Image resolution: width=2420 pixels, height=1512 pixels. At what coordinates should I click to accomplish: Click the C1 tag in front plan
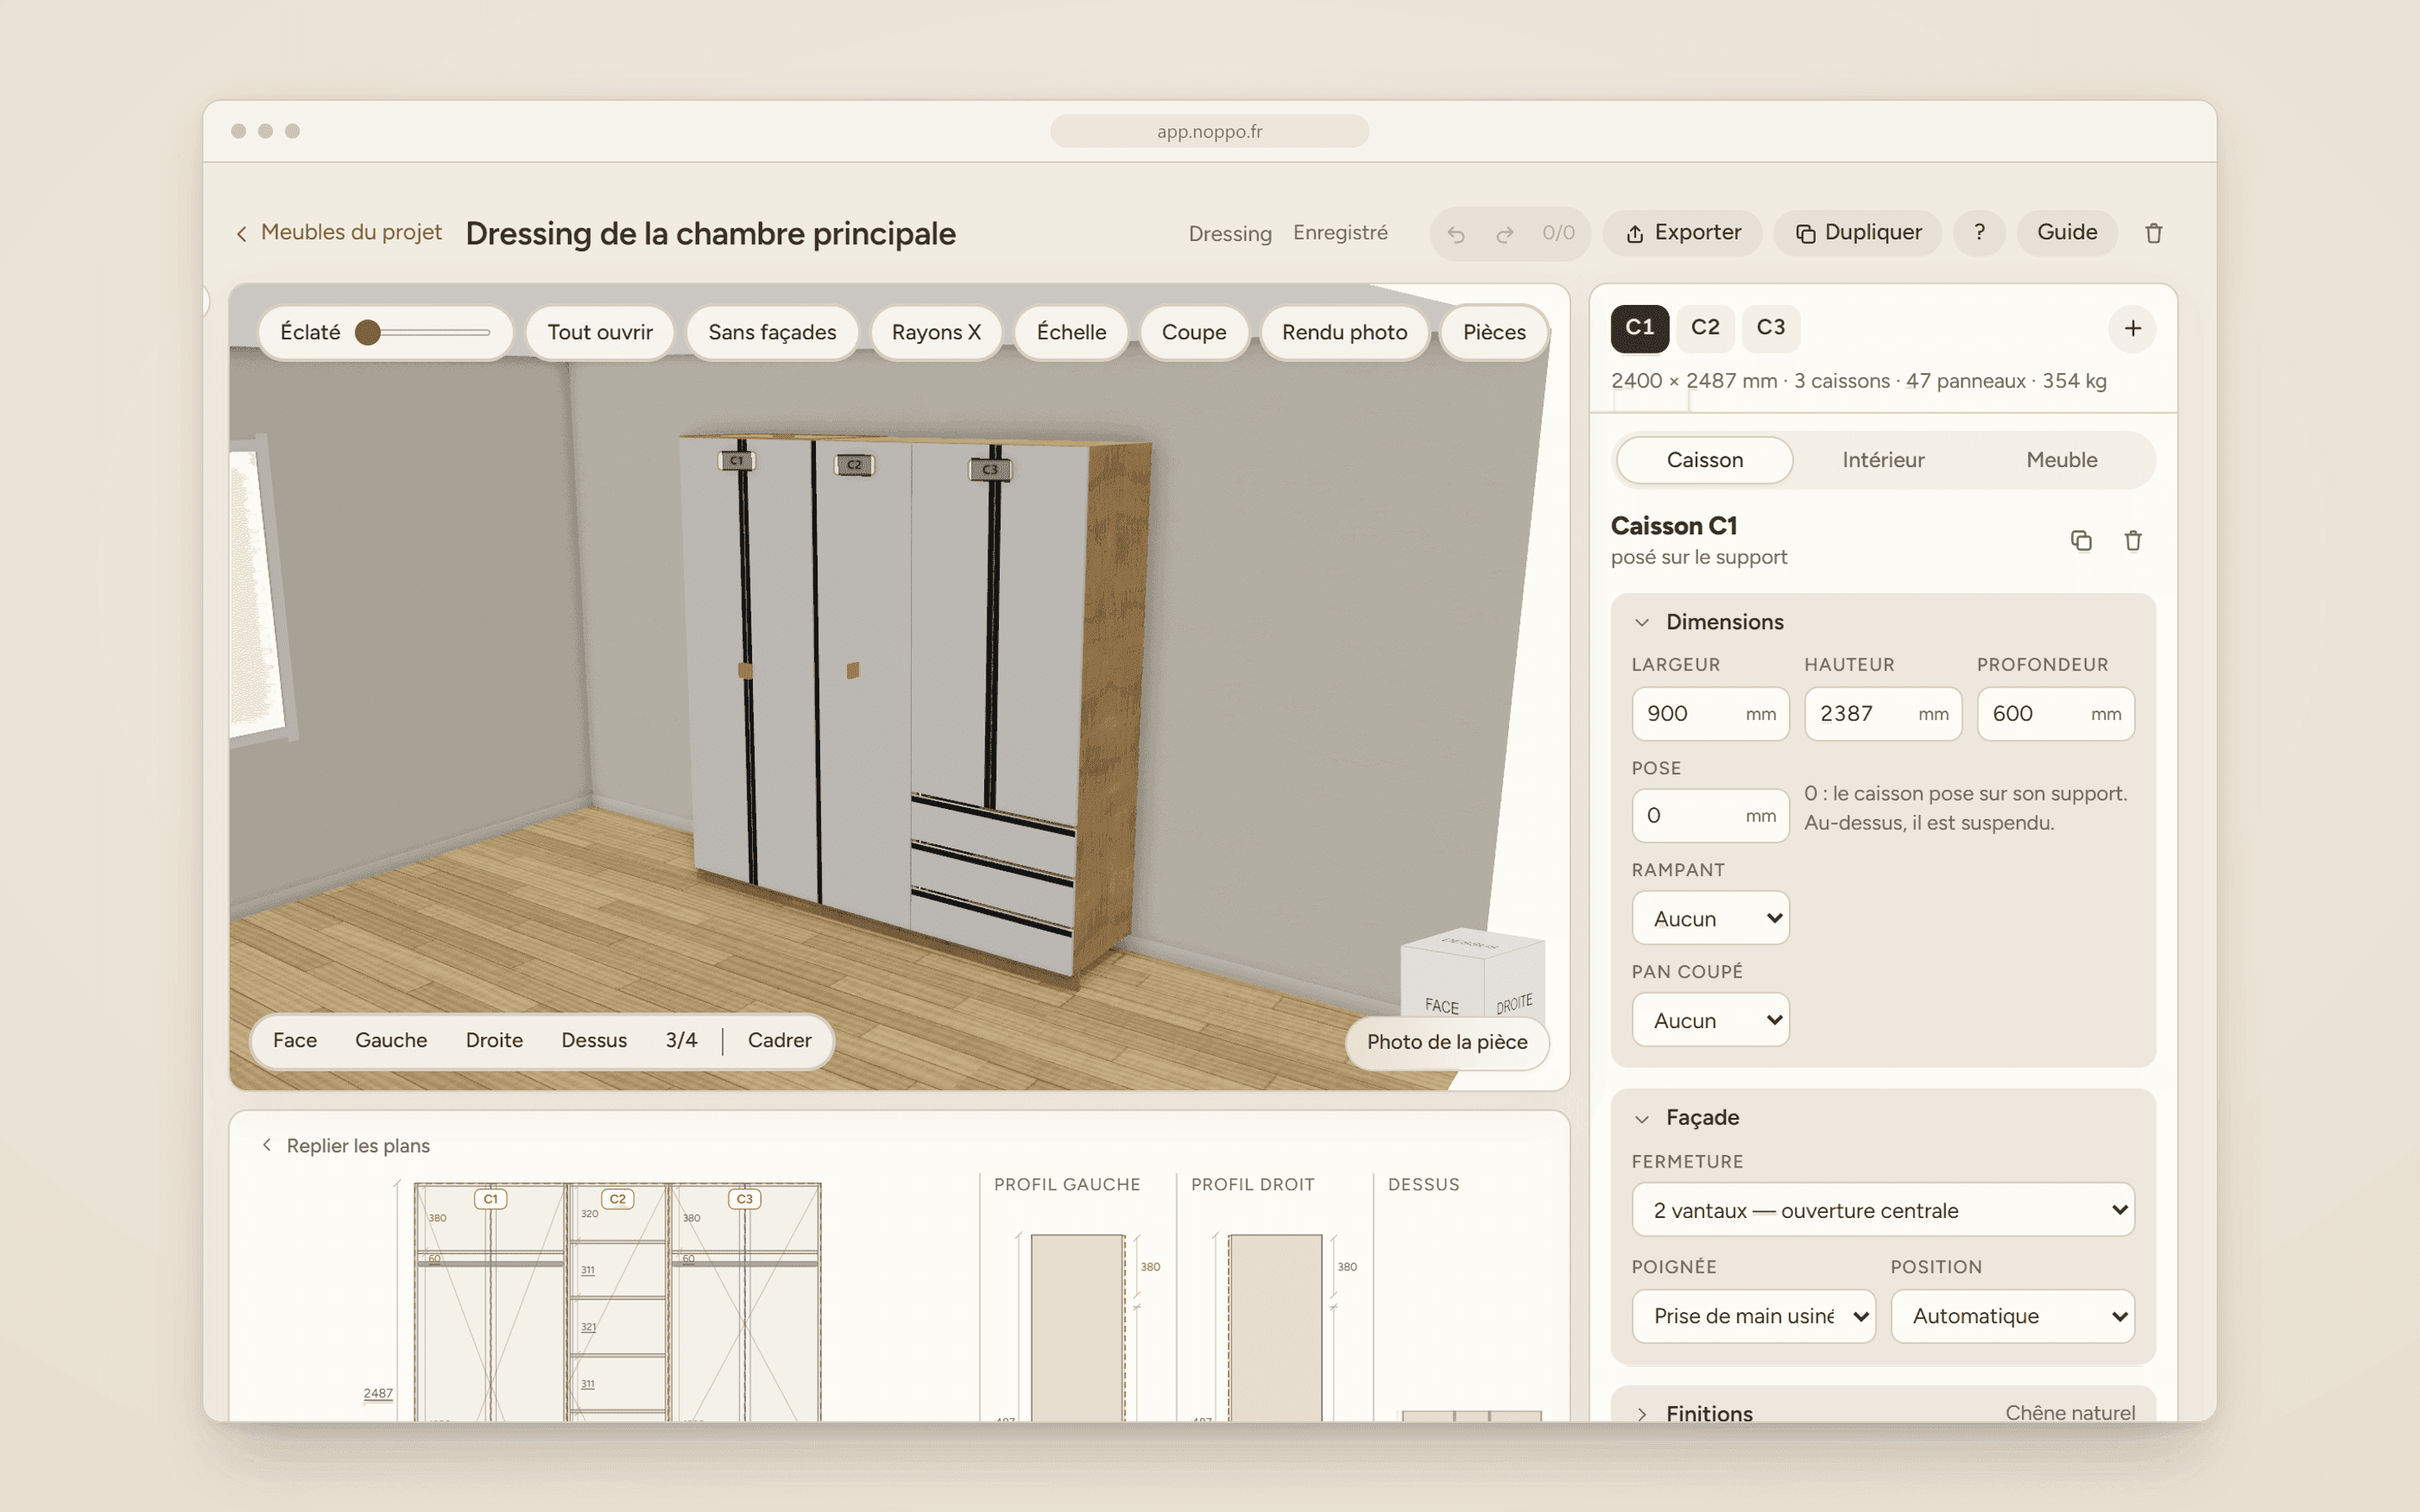tap(490, 1198)
